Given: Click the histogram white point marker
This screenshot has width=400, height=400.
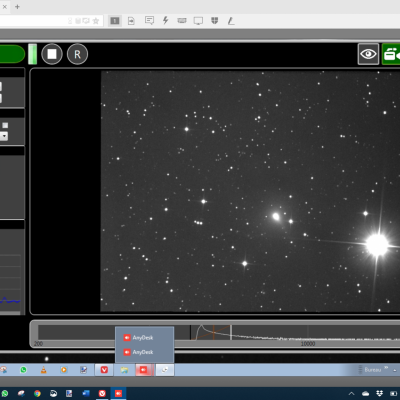Looking at the screenshot, I should 231,332.
